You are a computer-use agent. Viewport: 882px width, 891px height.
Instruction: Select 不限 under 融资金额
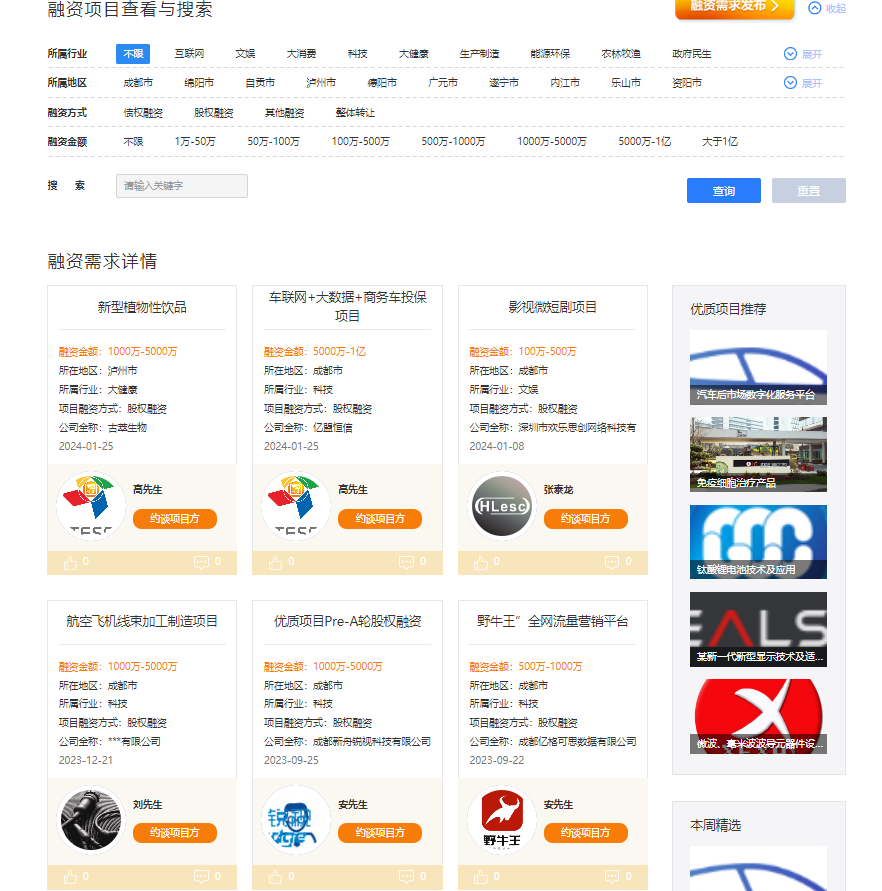click(133, 141)
